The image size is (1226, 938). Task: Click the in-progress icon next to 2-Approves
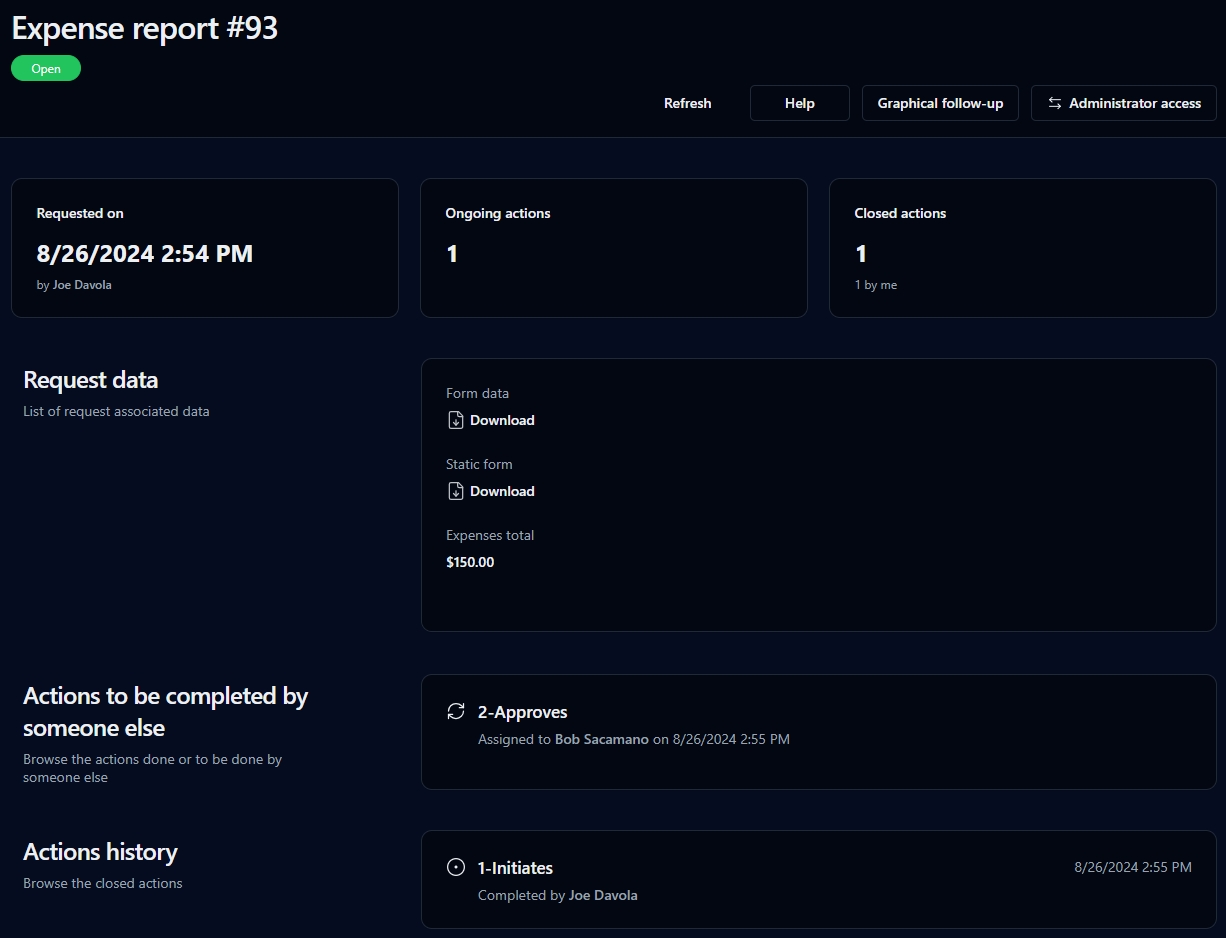point(456,711)
